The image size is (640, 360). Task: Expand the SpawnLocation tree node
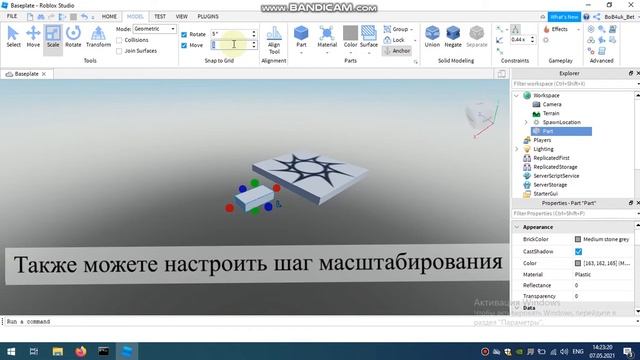coord(526,122)
